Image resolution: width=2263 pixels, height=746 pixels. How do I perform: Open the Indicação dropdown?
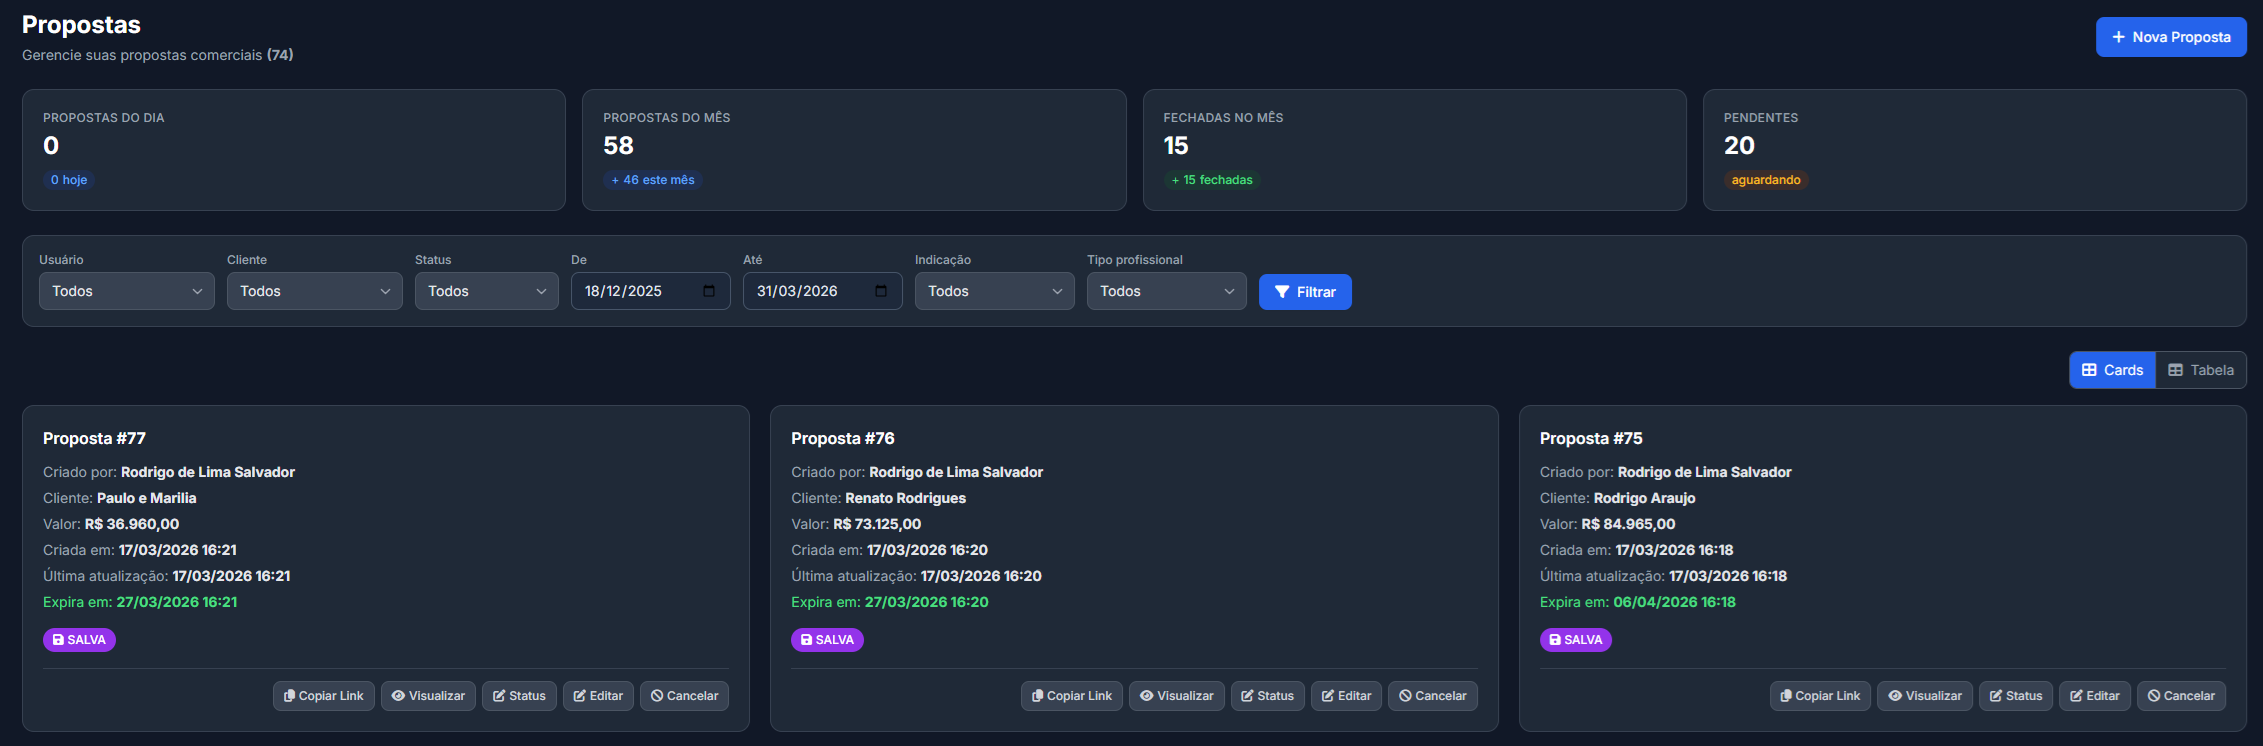click(995, 291)
